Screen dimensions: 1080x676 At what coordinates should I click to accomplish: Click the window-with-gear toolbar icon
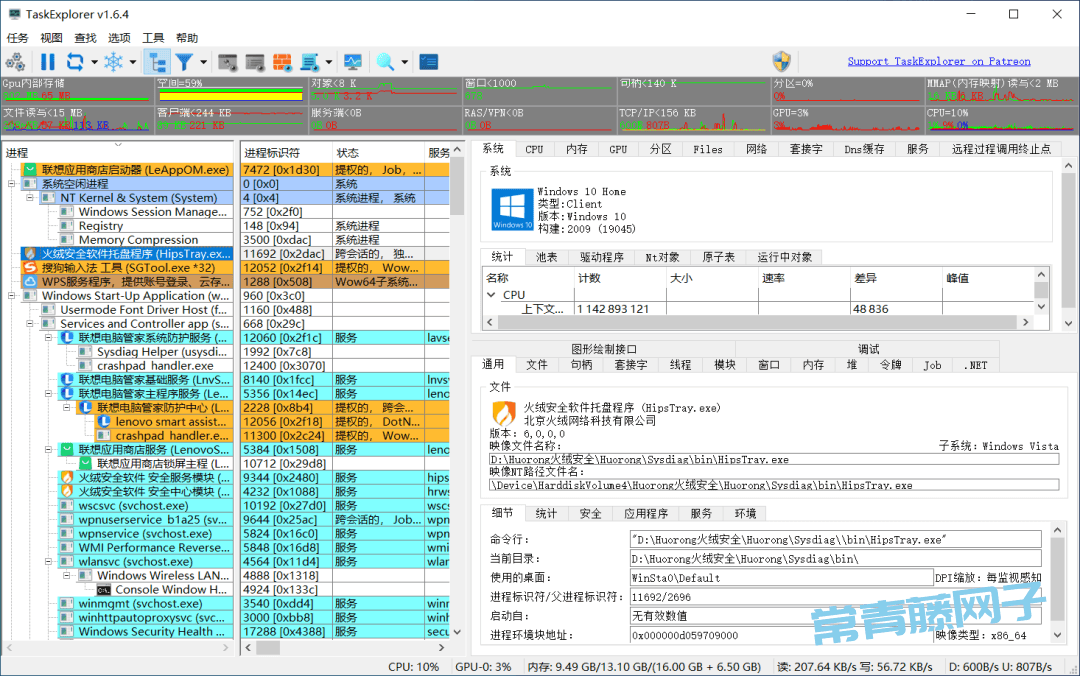coord(227,62)
